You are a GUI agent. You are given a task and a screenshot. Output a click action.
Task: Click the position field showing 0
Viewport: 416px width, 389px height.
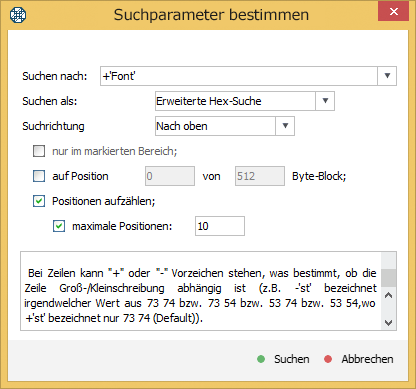click(x=170, y=176)
